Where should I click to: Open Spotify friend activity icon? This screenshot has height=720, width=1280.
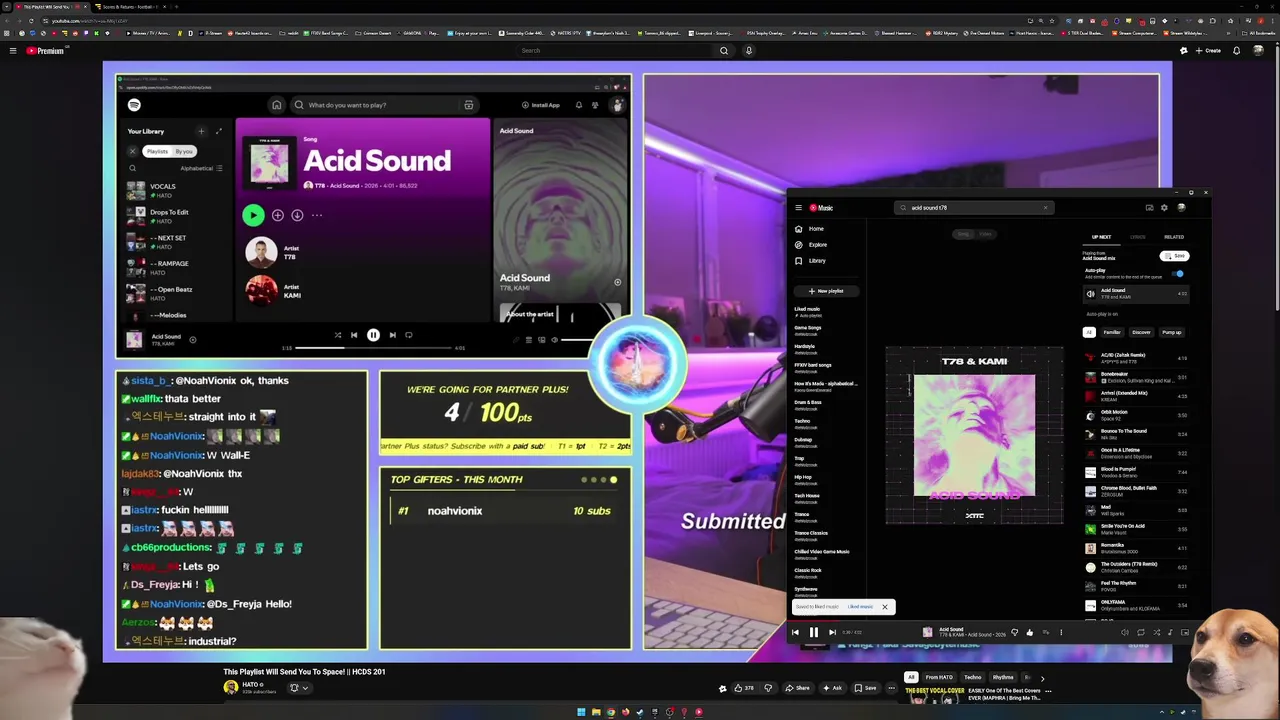tap(595, 105)
